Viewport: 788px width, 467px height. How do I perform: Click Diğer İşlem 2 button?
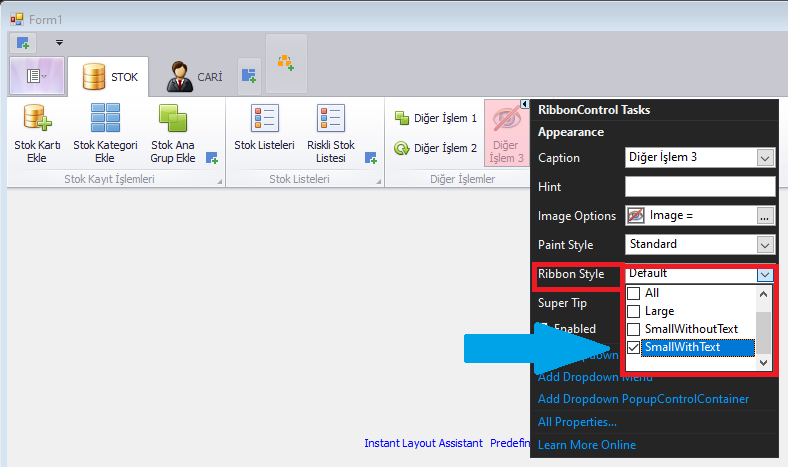coord(435,148)
